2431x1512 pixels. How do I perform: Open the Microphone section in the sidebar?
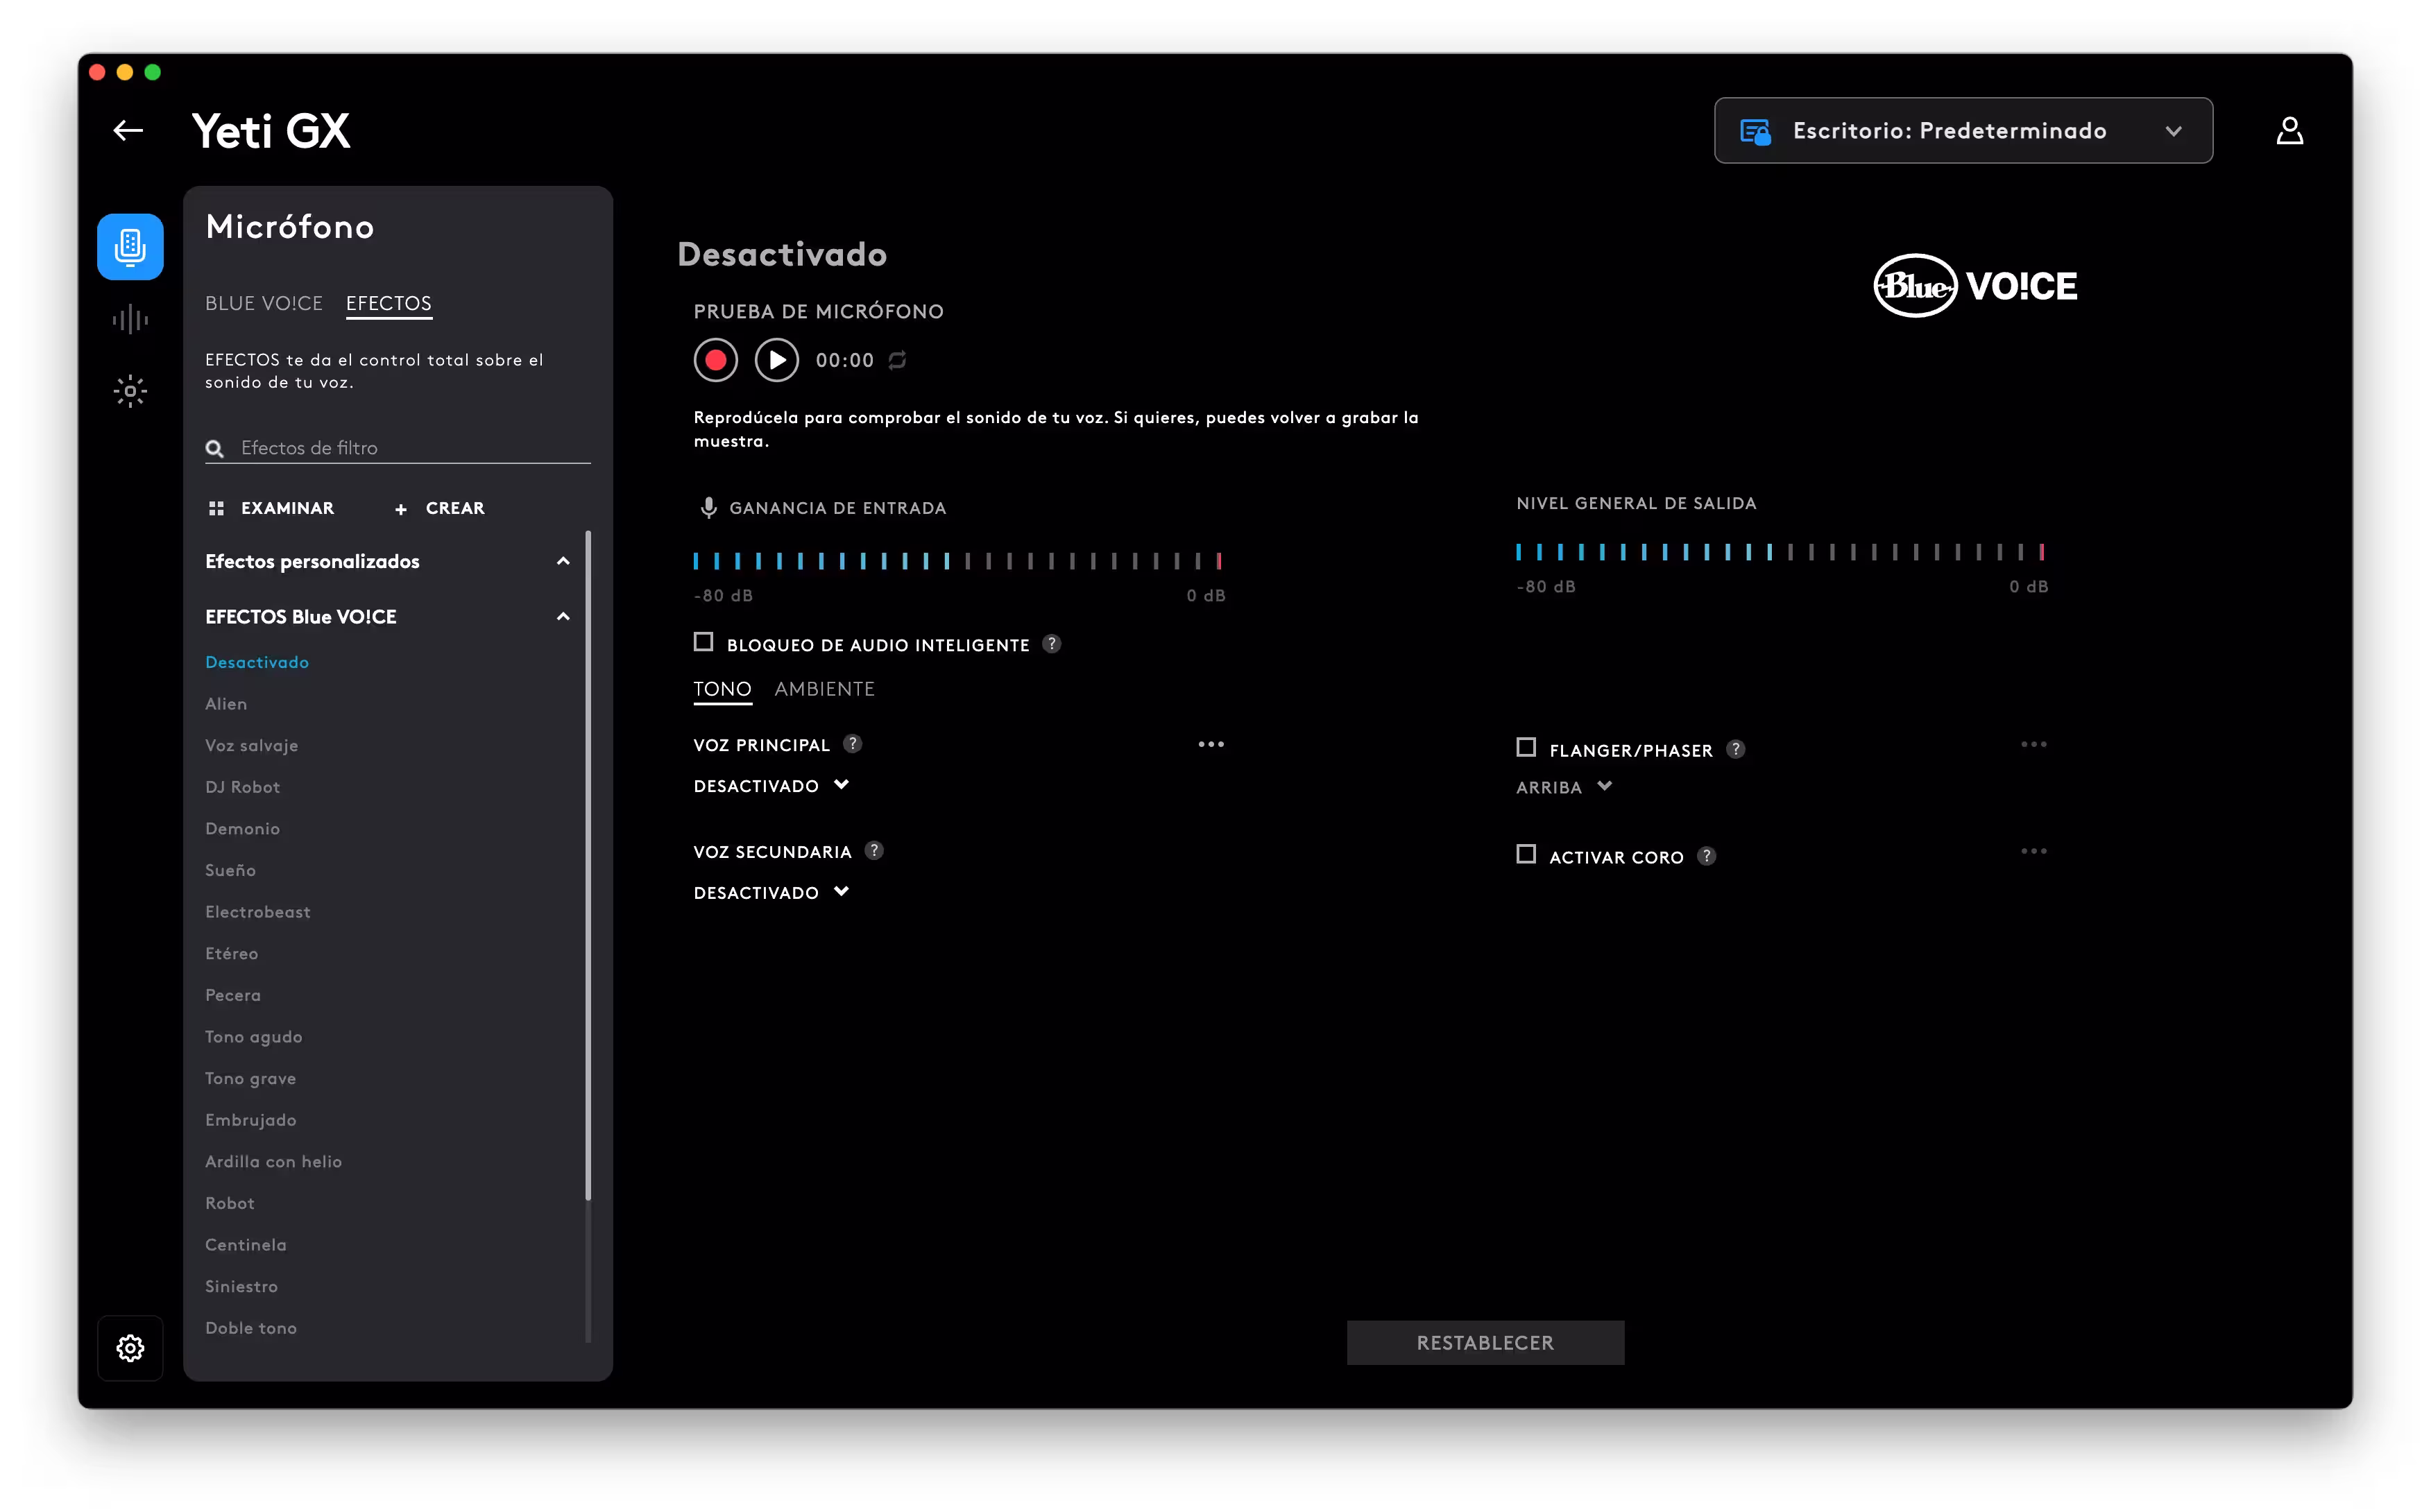pos(130,246)
